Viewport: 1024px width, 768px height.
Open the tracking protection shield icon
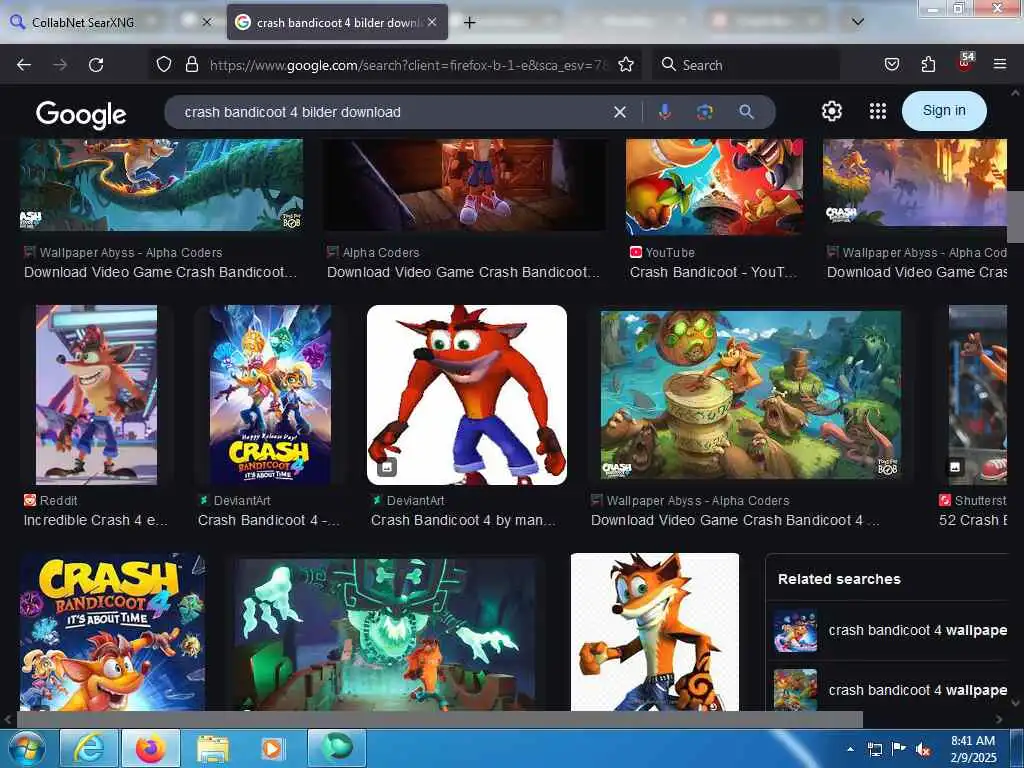point(164,64)
